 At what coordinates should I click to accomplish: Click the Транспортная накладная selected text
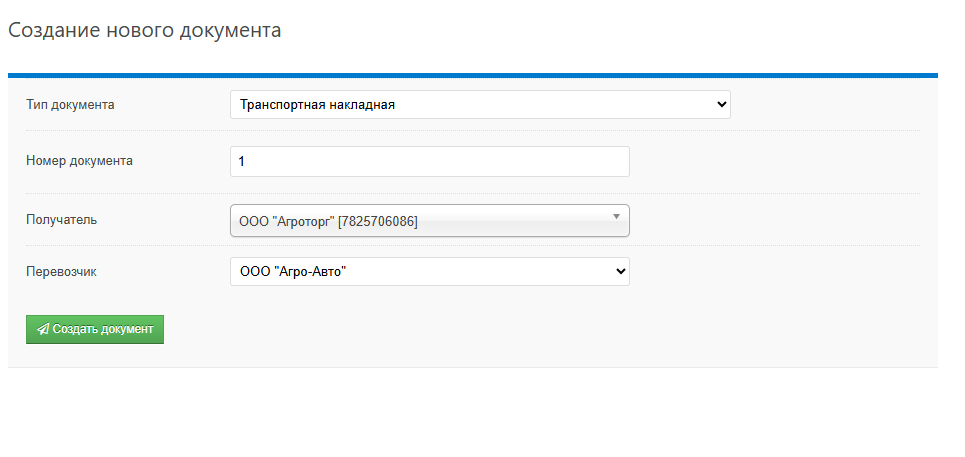[317, 105]
